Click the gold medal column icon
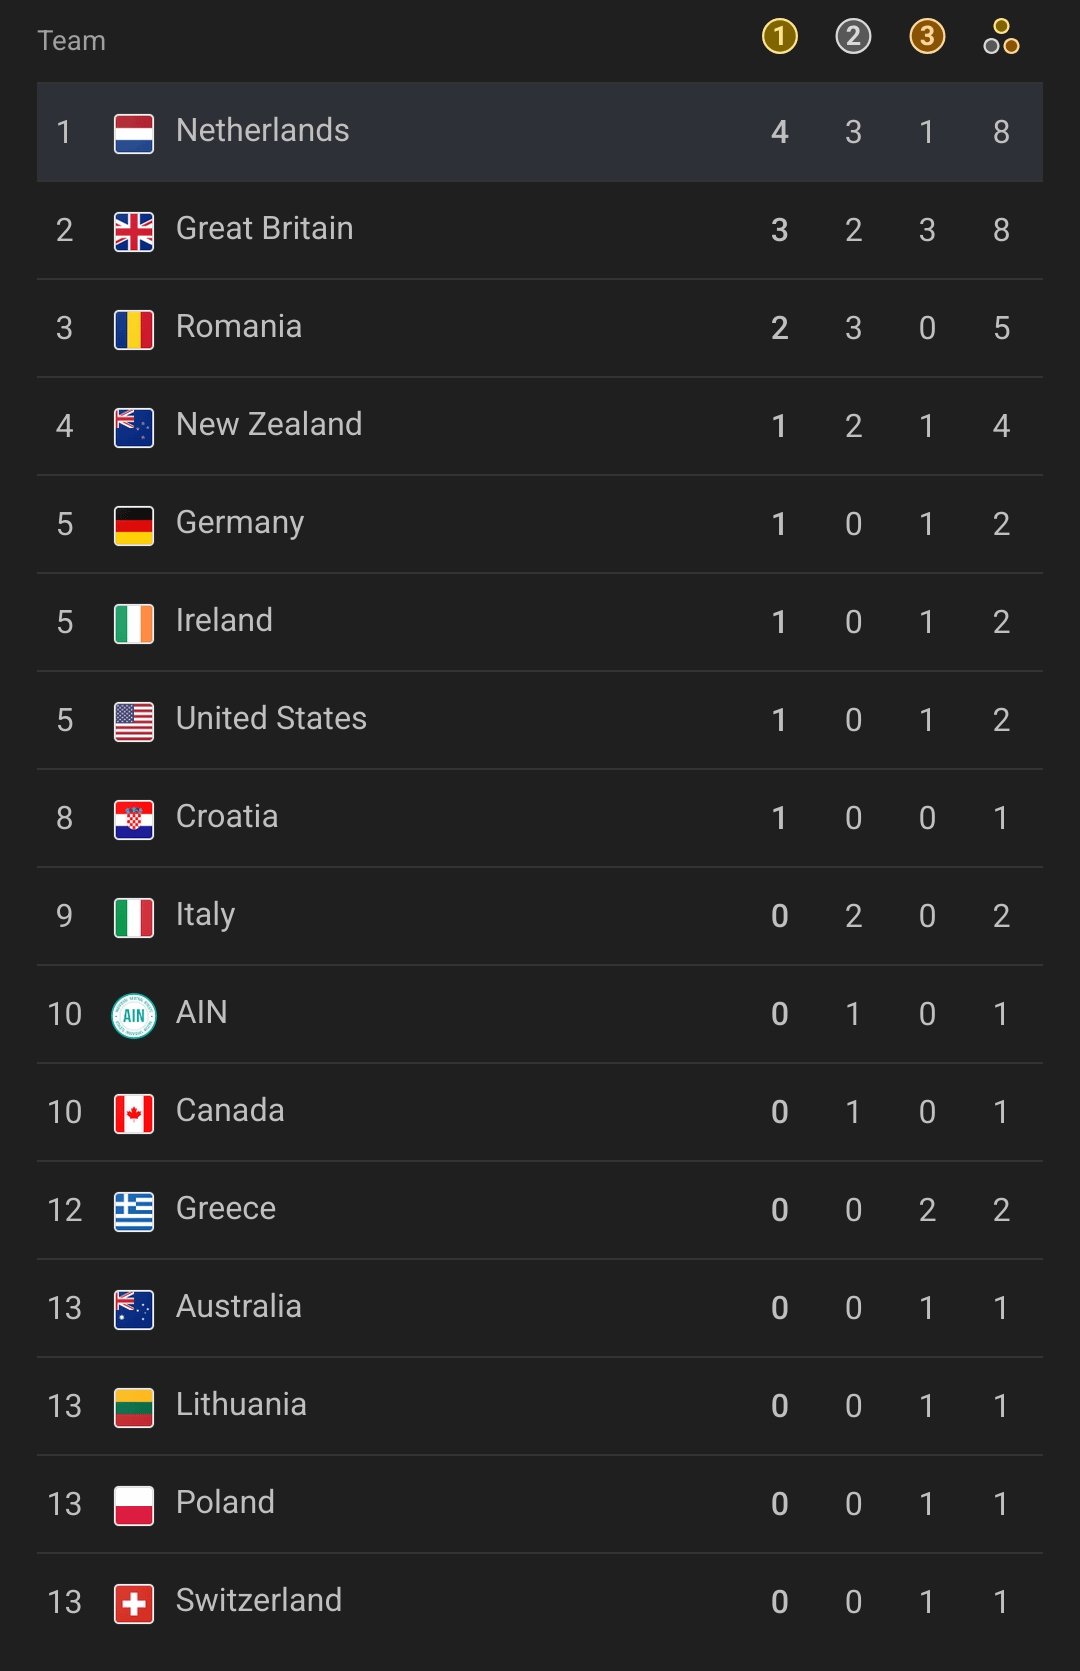This screenshot has width=1080, height=1671. pyautogui.click(x=779, y=37)
